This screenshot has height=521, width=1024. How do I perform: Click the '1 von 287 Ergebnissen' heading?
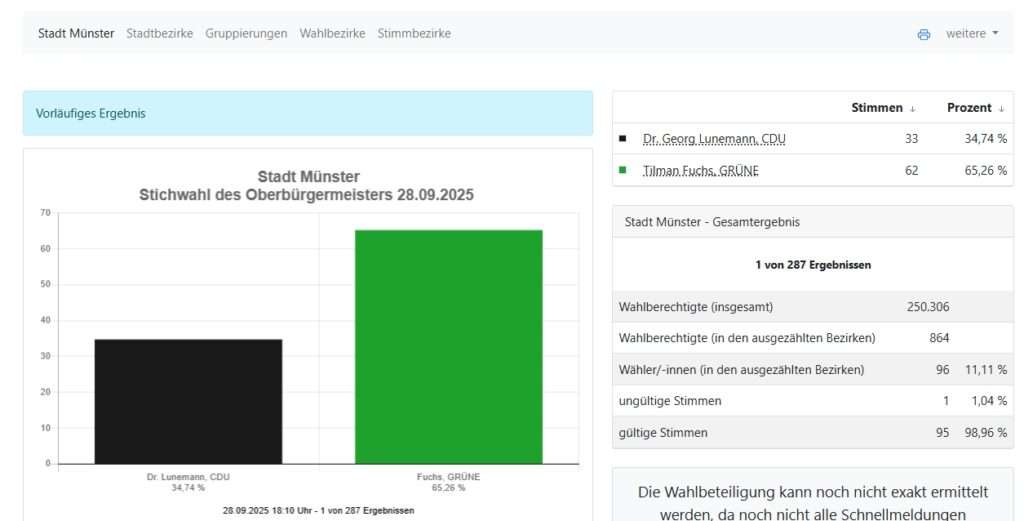click(812, 265)
